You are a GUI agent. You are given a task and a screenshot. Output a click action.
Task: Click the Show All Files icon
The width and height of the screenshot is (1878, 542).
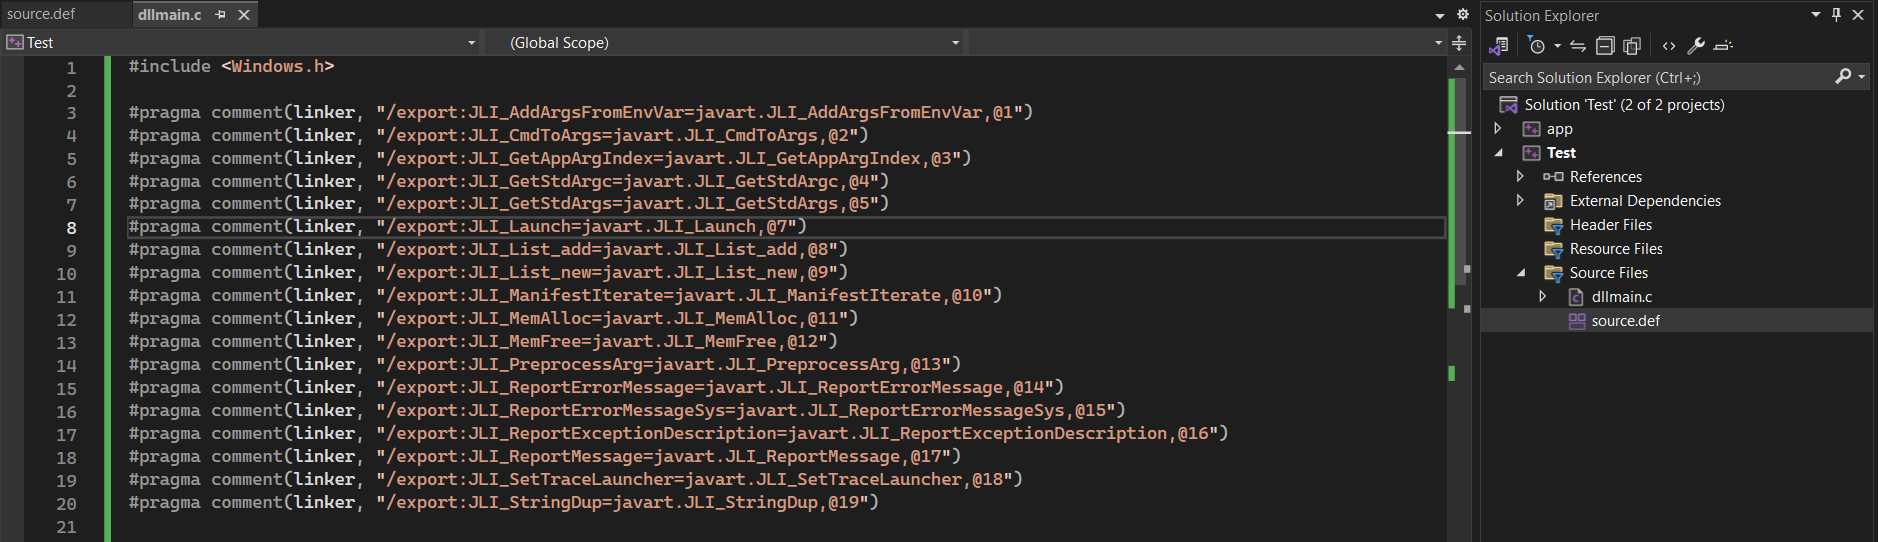pos(1632,46)
